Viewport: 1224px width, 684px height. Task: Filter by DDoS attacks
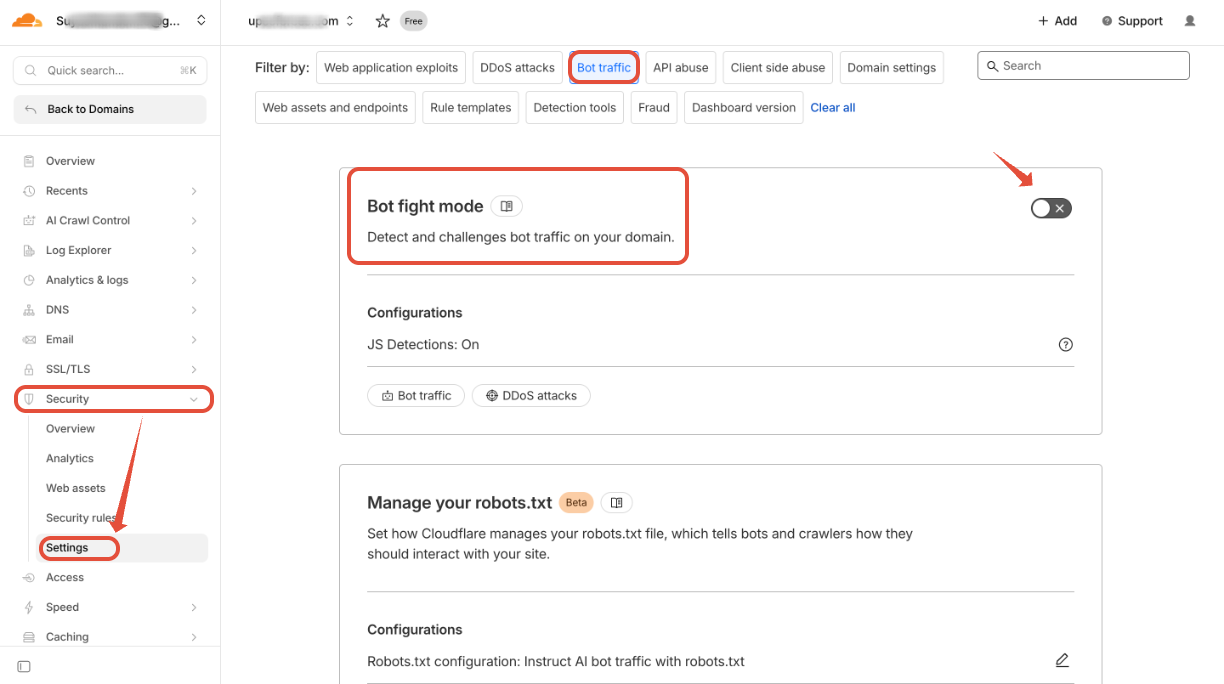click(517, 68)
